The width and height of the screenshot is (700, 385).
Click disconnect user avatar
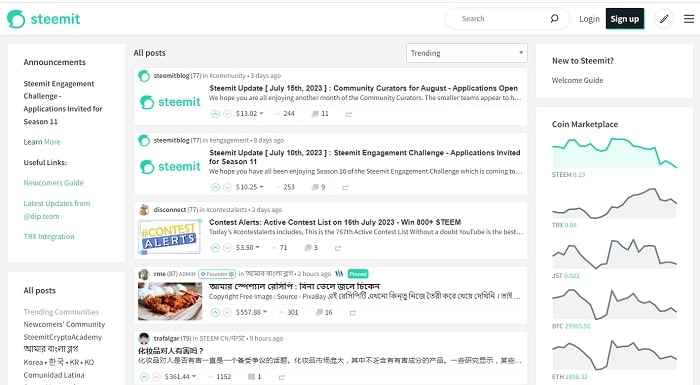(144, 209)
